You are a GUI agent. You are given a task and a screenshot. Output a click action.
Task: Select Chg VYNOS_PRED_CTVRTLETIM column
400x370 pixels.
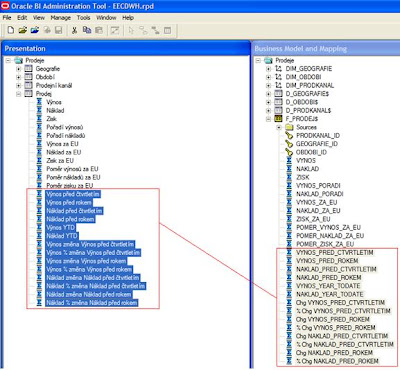click(340, 303)
